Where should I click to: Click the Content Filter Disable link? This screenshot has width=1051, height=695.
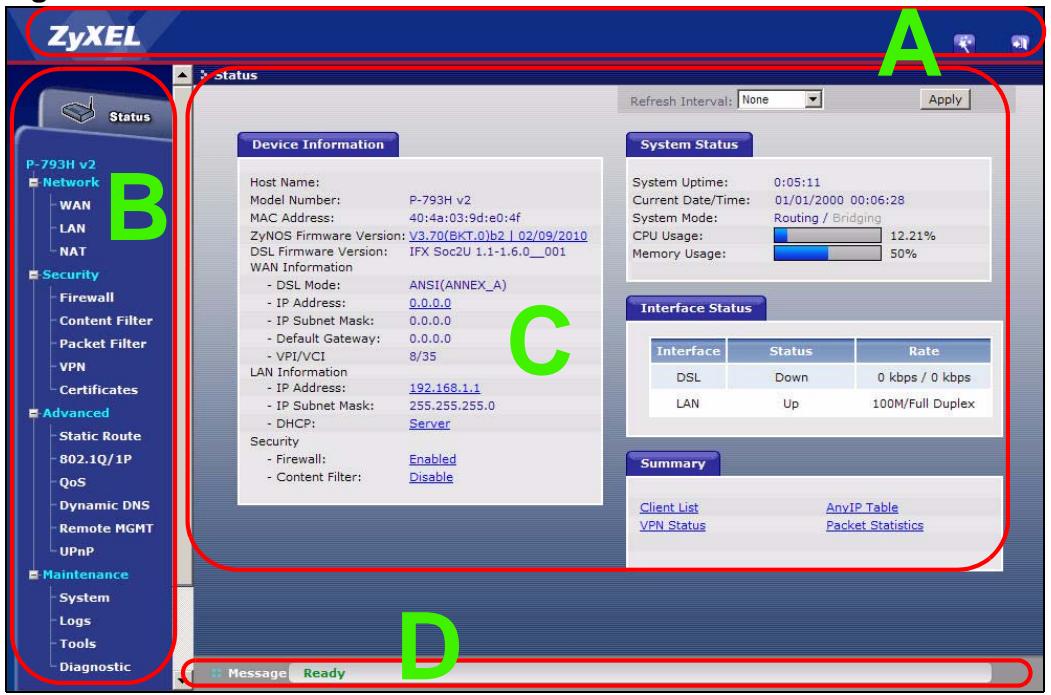[x=431, y=477]
